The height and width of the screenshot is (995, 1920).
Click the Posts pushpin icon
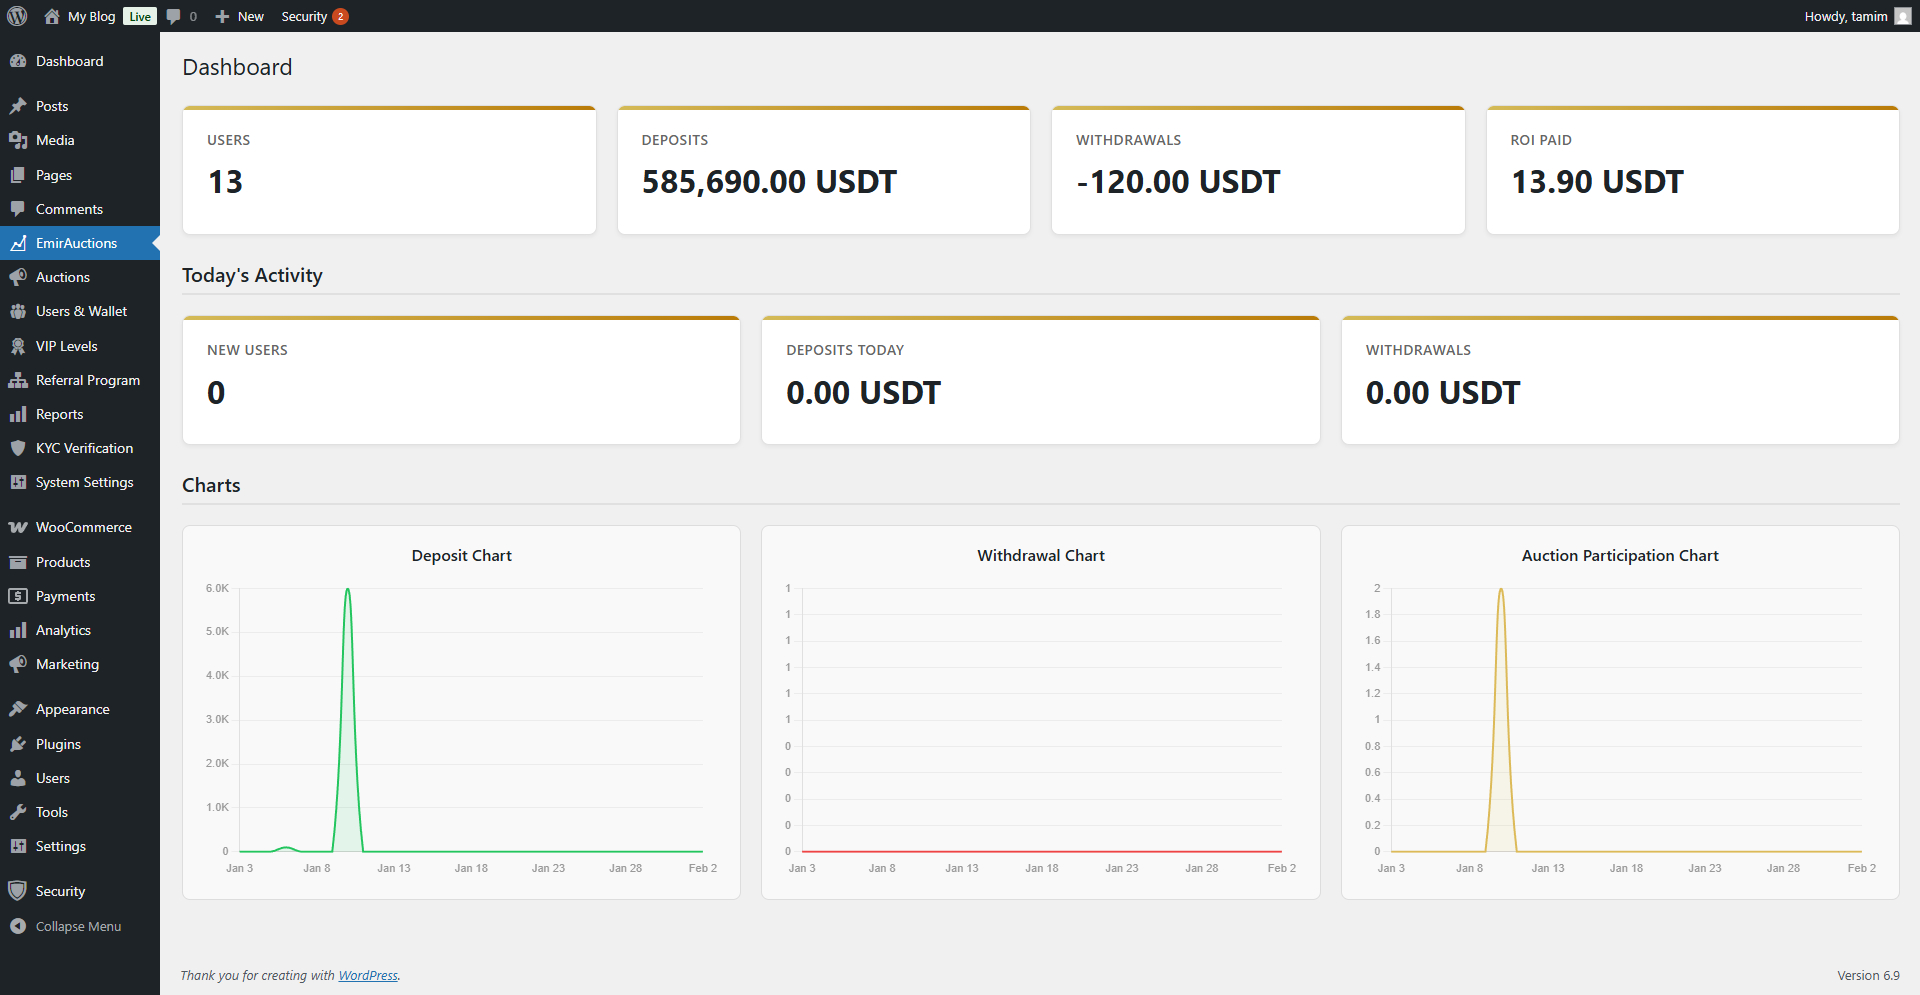click(x=18, y=106)
